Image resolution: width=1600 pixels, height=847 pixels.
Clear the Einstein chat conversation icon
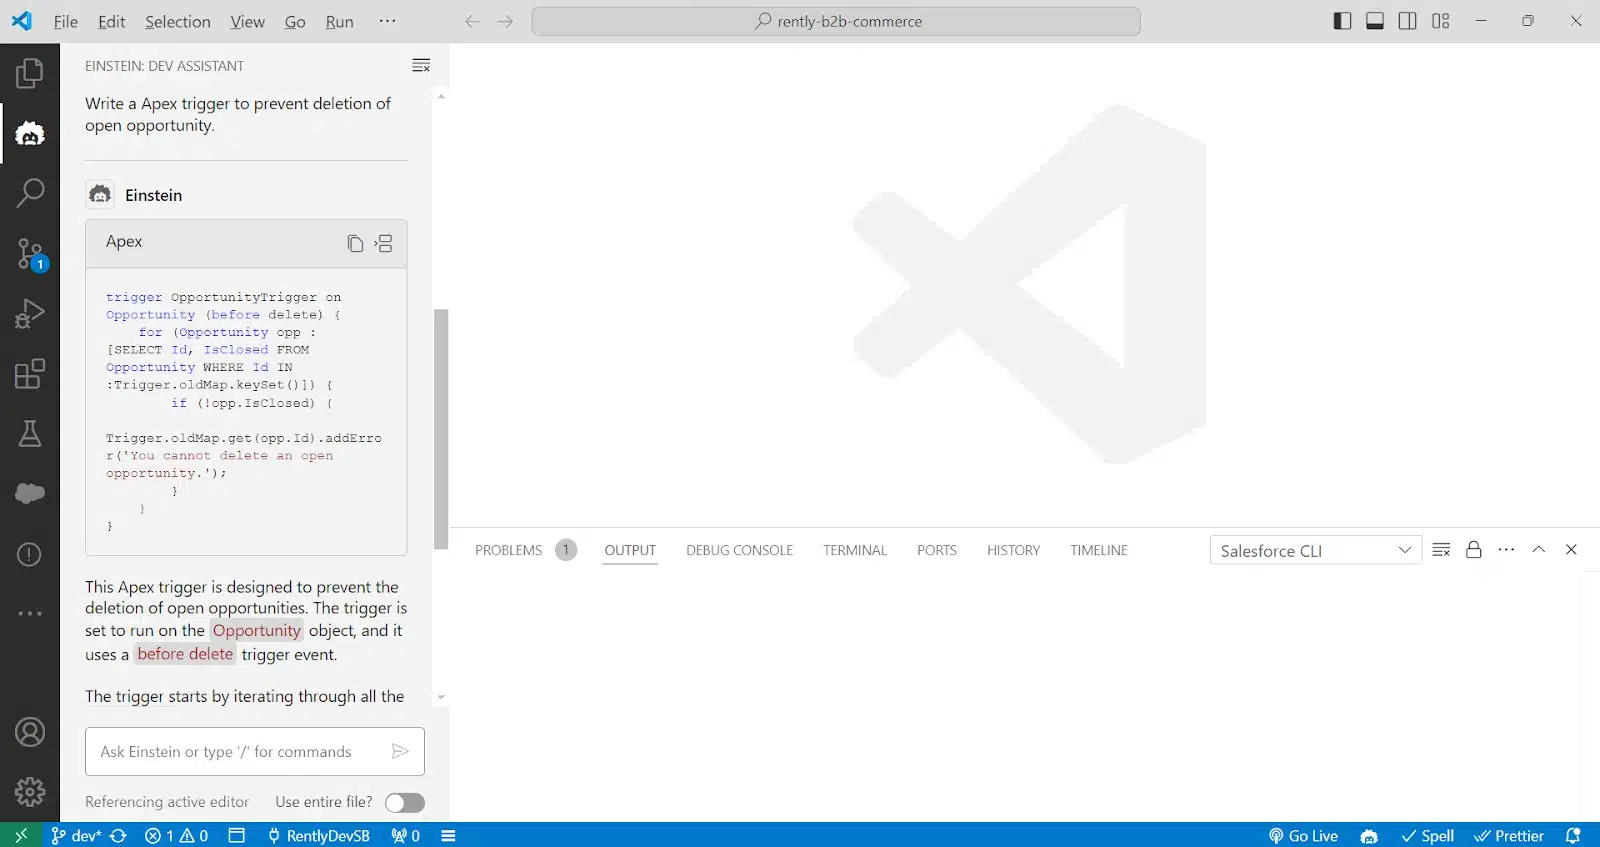(421, 65)
